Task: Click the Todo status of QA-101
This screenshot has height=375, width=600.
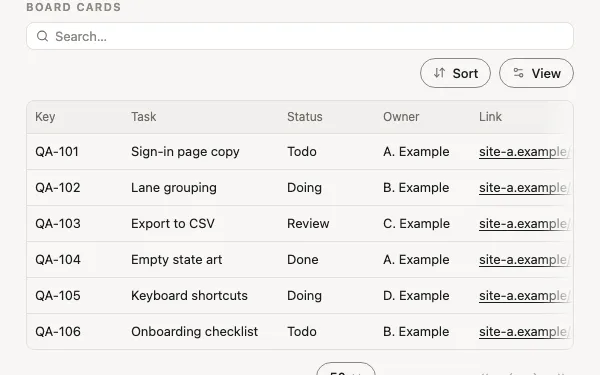Action: pos(302,152)
